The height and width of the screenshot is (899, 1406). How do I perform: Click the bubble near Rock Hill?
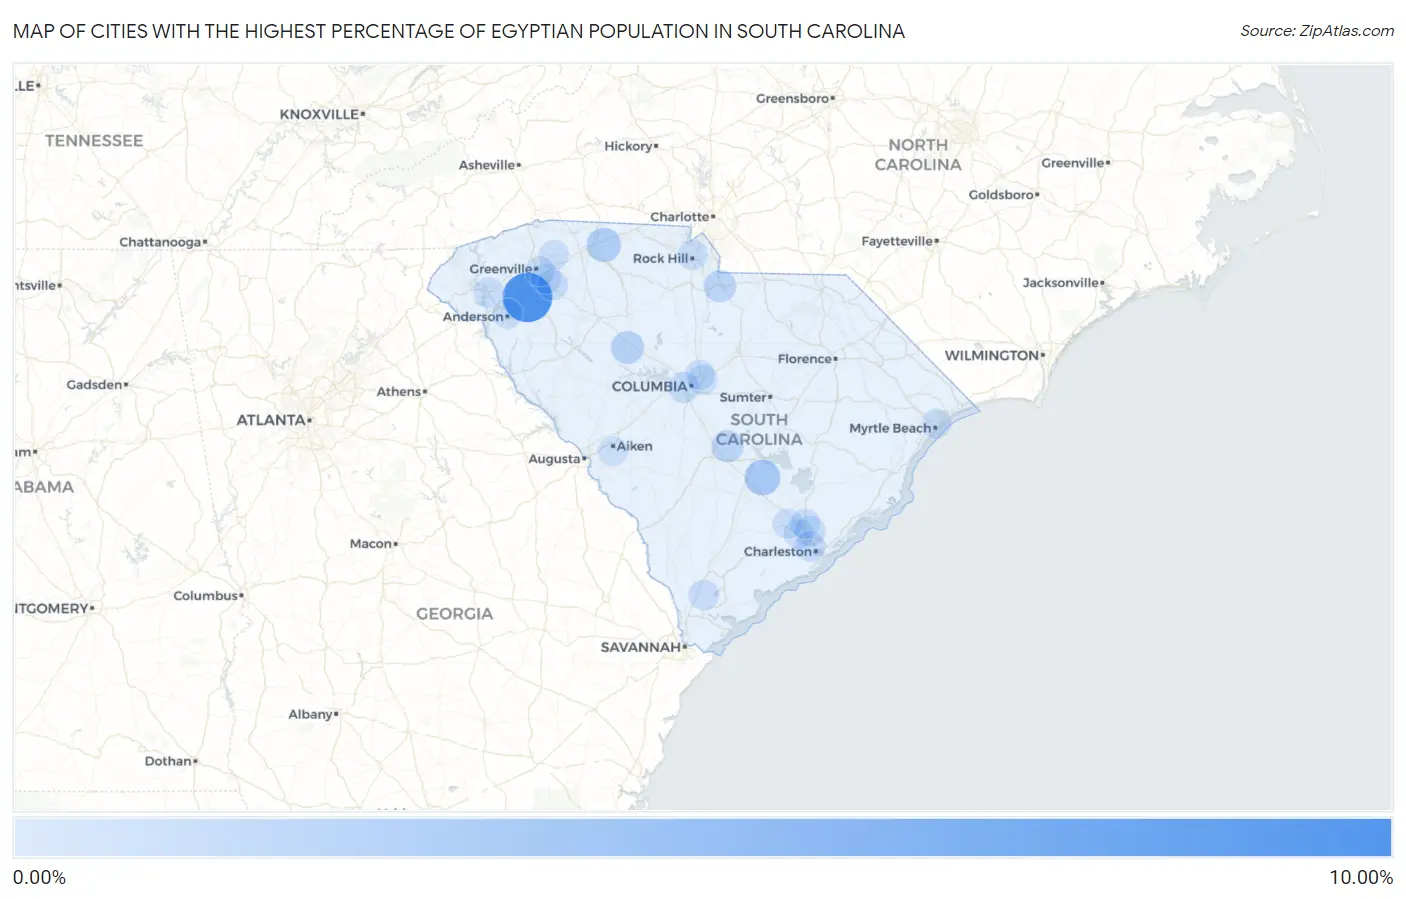click(x=693, y=254)
